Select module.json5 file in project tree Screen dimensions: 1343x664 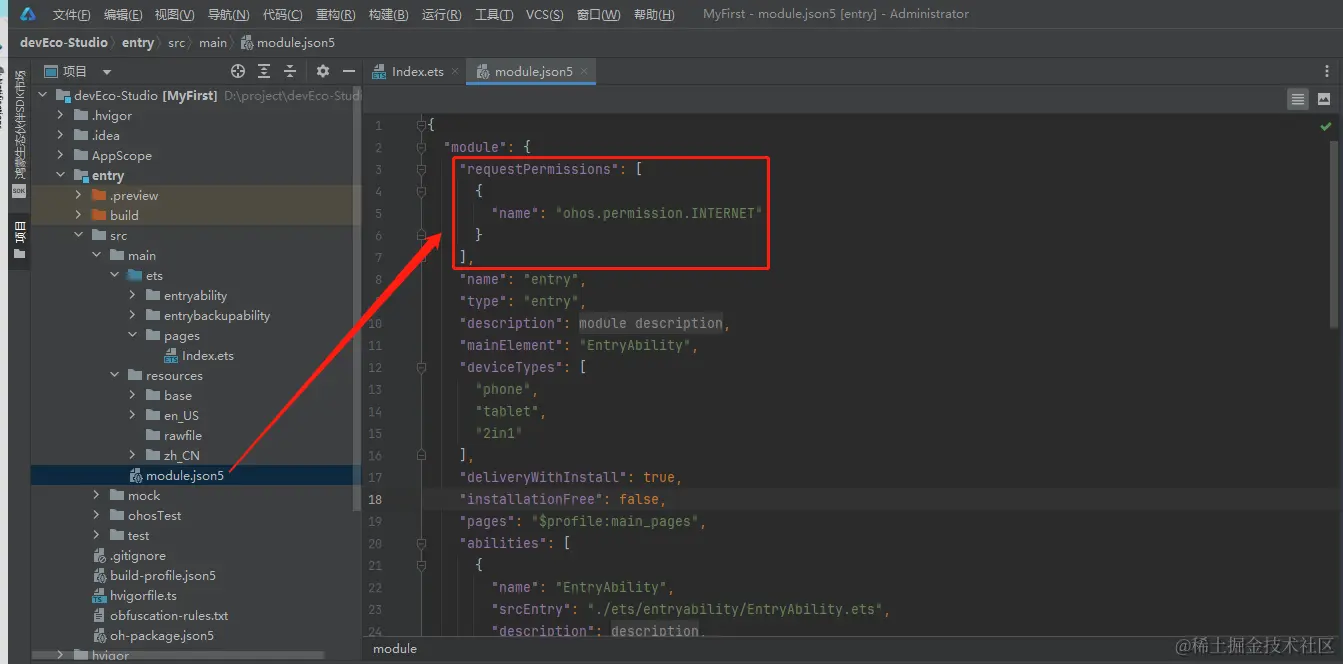(x=177, y=475)
